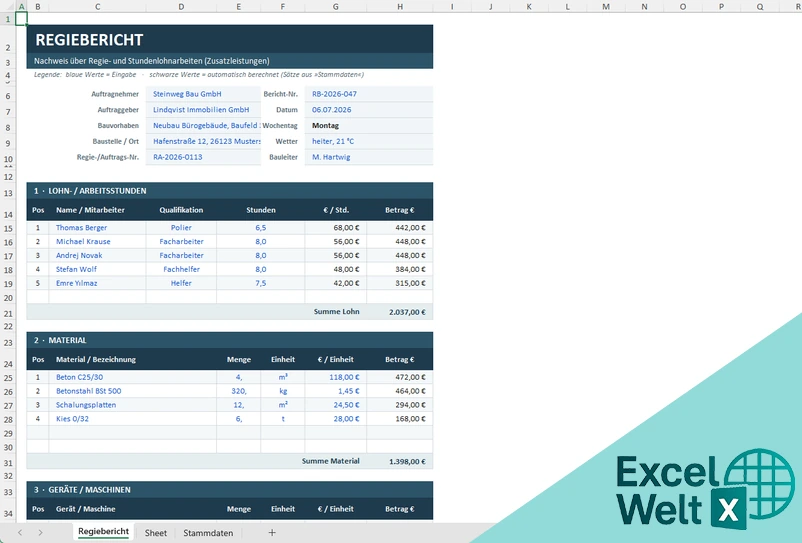
Task: Switch to the Regiebericht sheet tab
Action: click(103, 532)
